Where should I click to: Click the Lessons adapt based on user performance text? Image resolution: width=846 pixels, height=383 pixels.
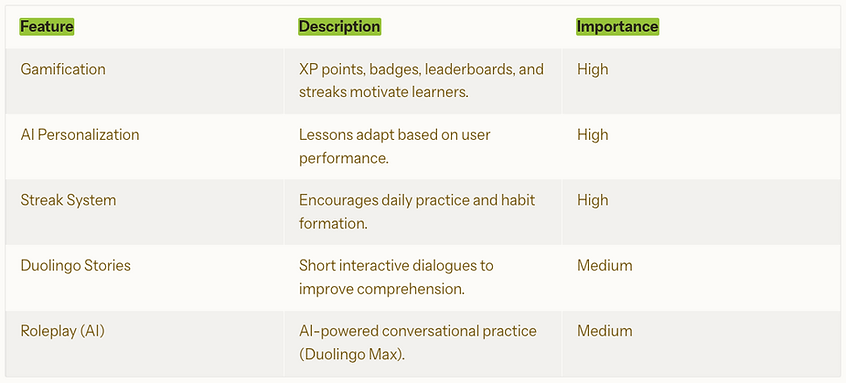(395, 146)
